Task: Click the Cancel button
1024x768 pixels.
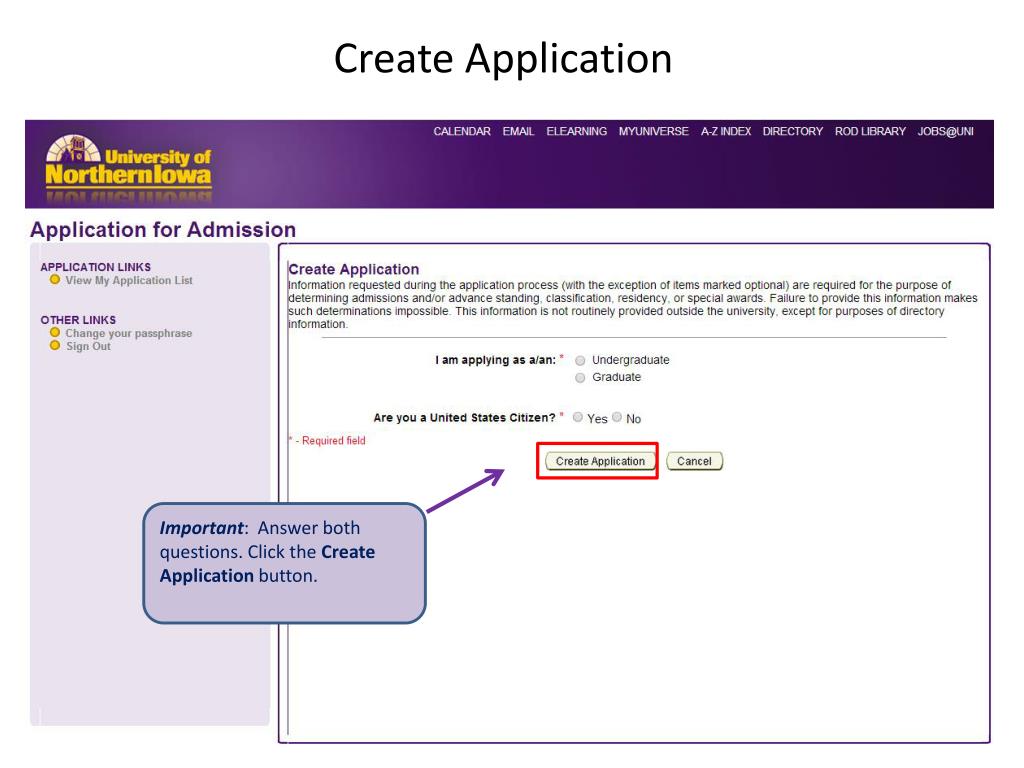Action: click(x=694, y=461)
